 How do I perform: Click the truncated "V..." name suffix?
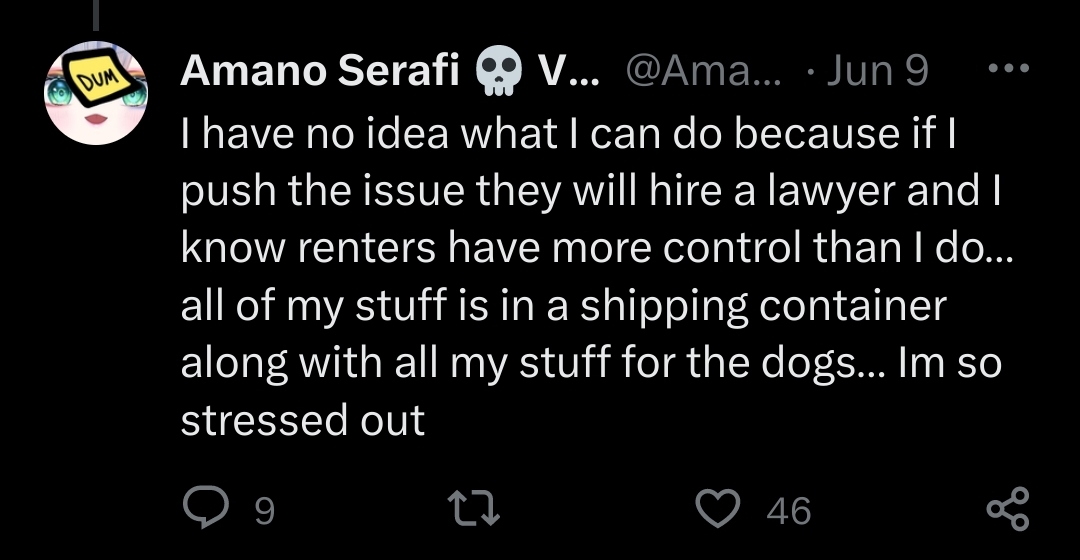pyautogui.click(x=568, y=70)
